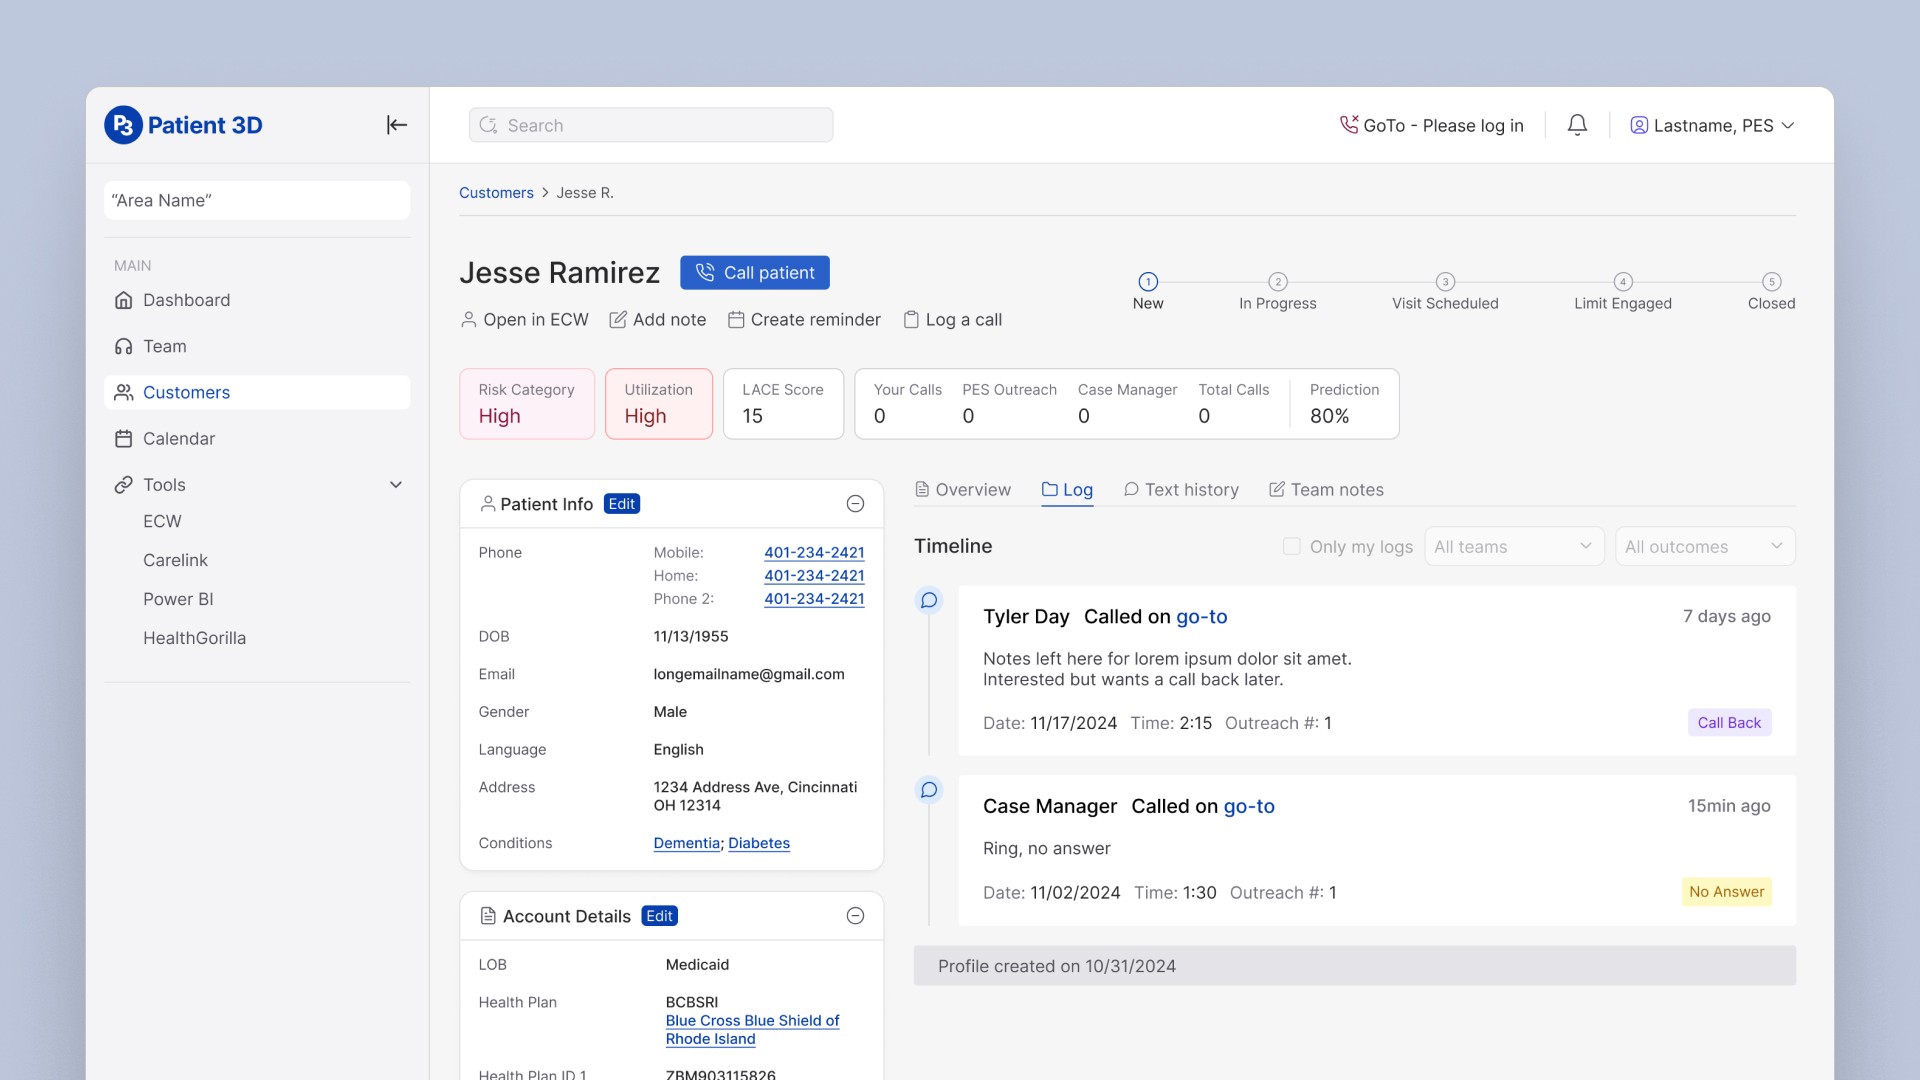Click the Customers people icon
This screenshot has height=1080, width=1920.
click(124, 392)
